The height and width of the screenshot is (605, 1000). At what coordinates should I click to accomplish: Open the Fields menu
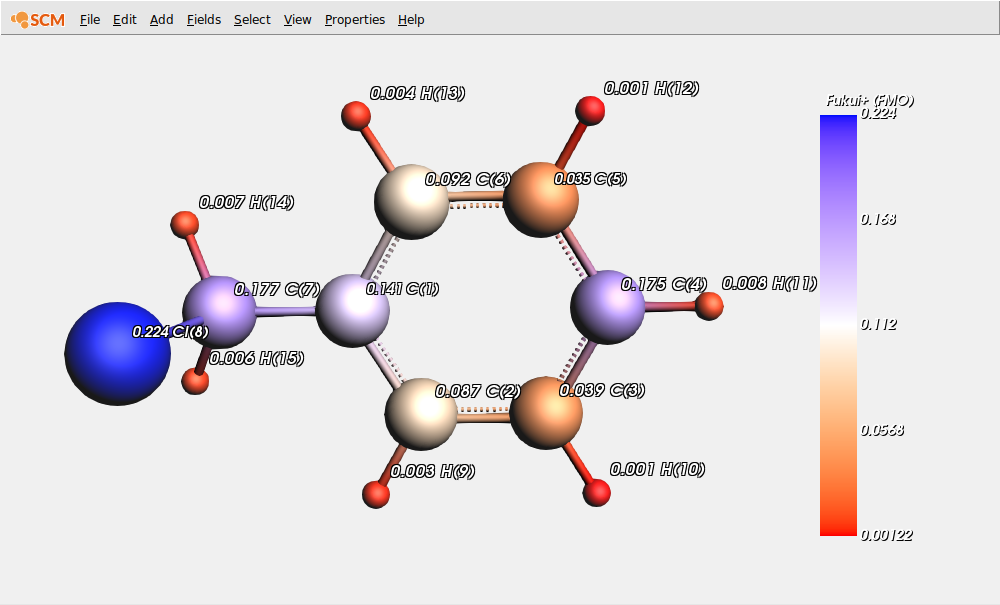coord(203,19)
